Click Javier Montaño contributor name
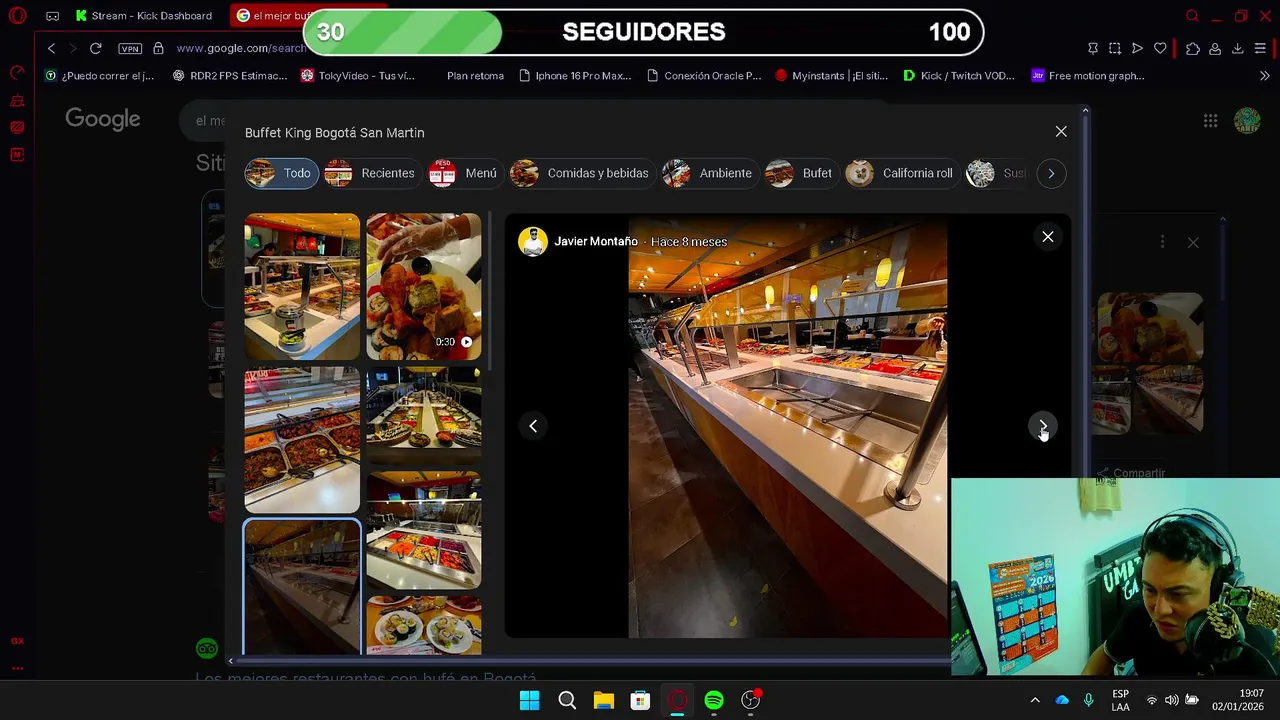The image size is (1280, 720). point(596,242)
